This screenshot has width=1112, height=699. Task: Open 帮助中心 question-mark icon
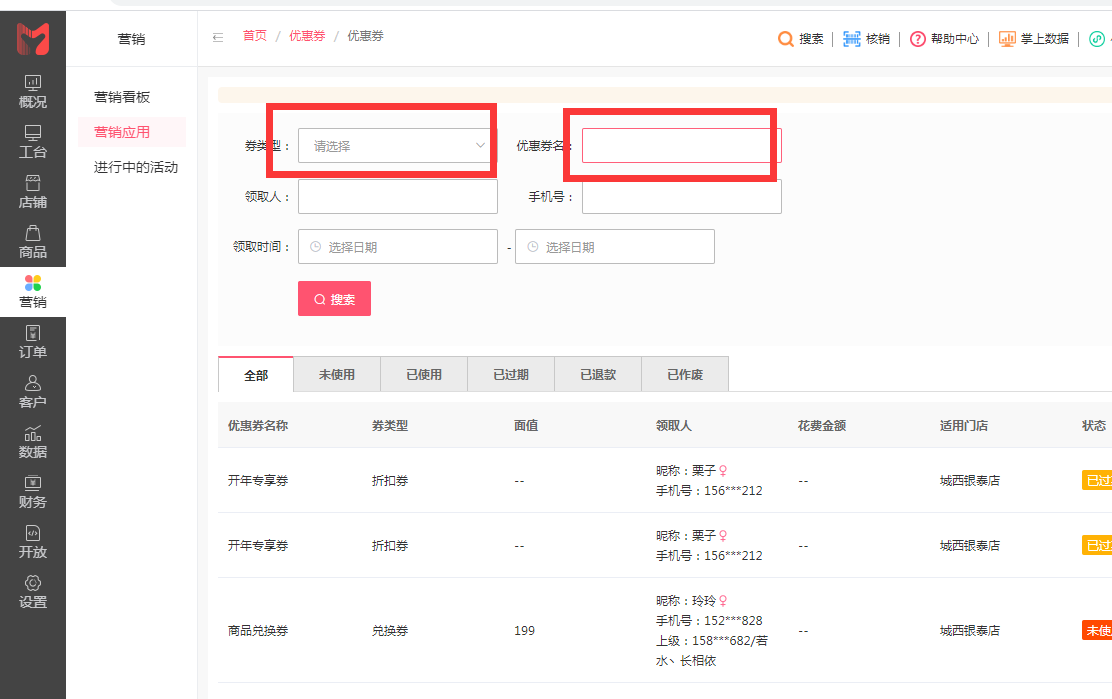(x=918, y=38)
